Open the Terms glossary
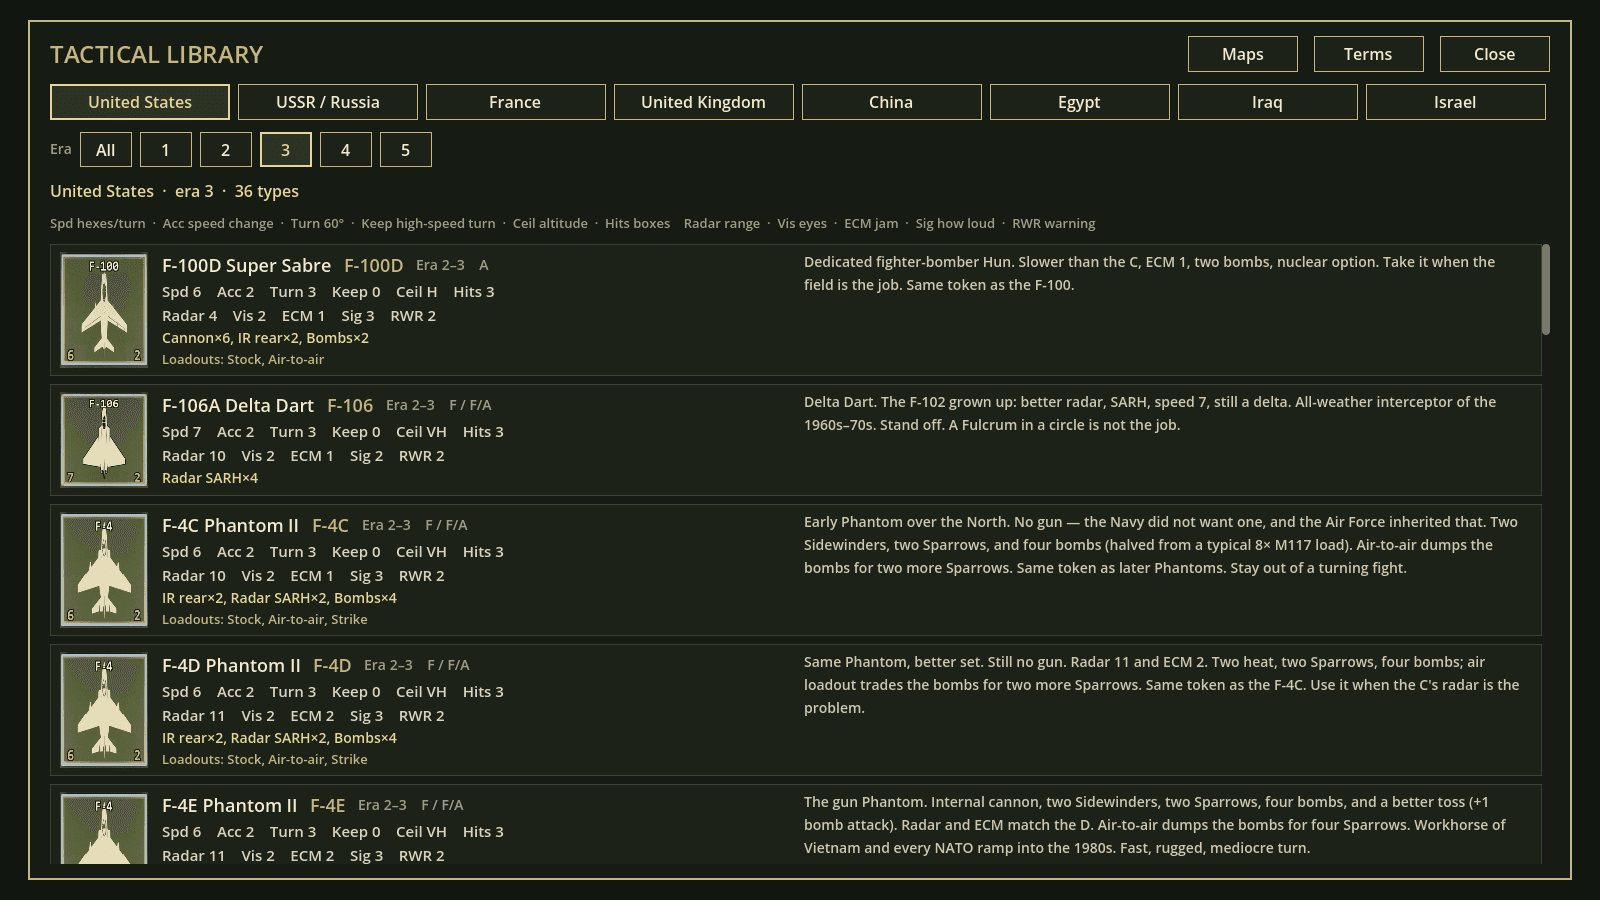Image resolution: width=1600 pixels, height=900 pixels. (1369, 54)
